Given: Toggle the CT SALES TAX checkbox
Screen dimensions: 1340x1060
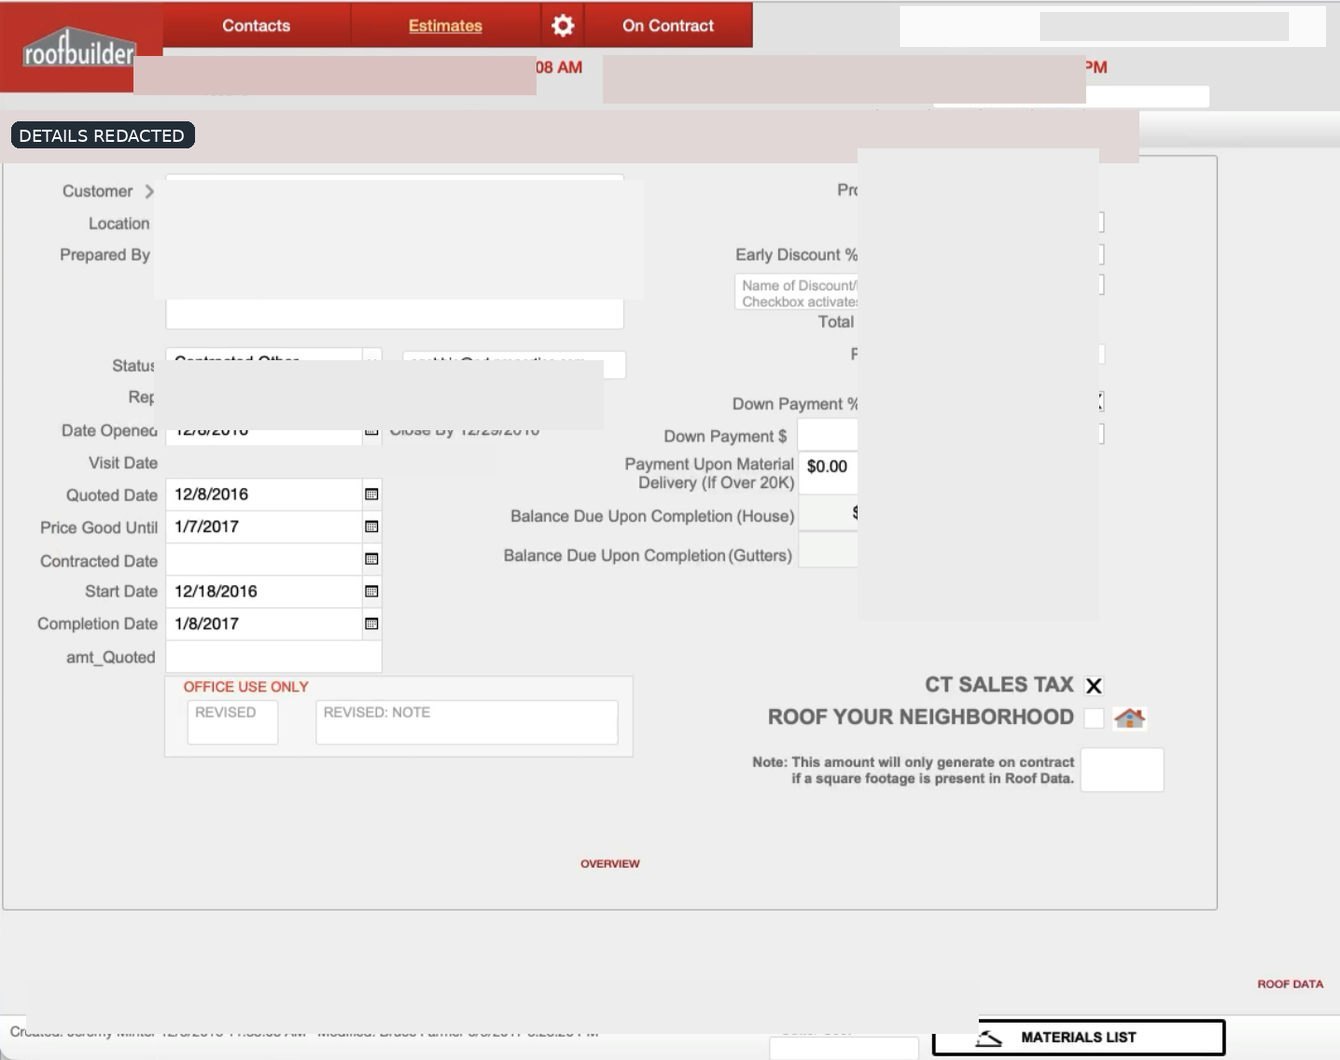Looking at the screenshot, I should click(1094, 686).
